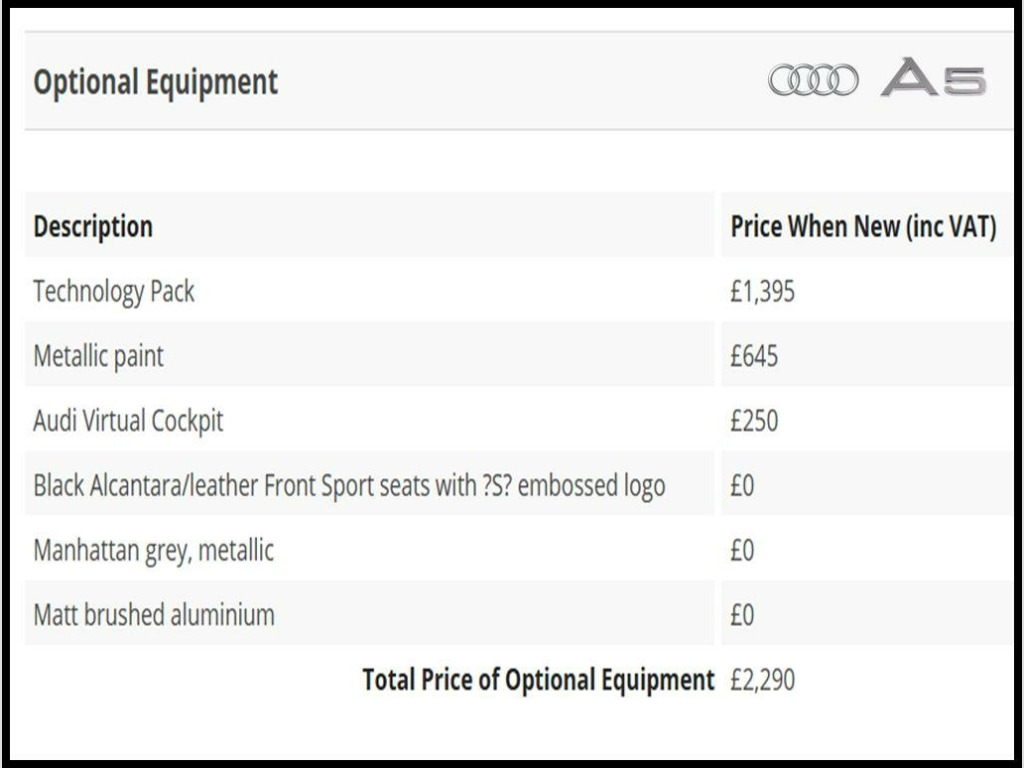
Task: Click the word Equipment in the title
Action: [212, 84]
